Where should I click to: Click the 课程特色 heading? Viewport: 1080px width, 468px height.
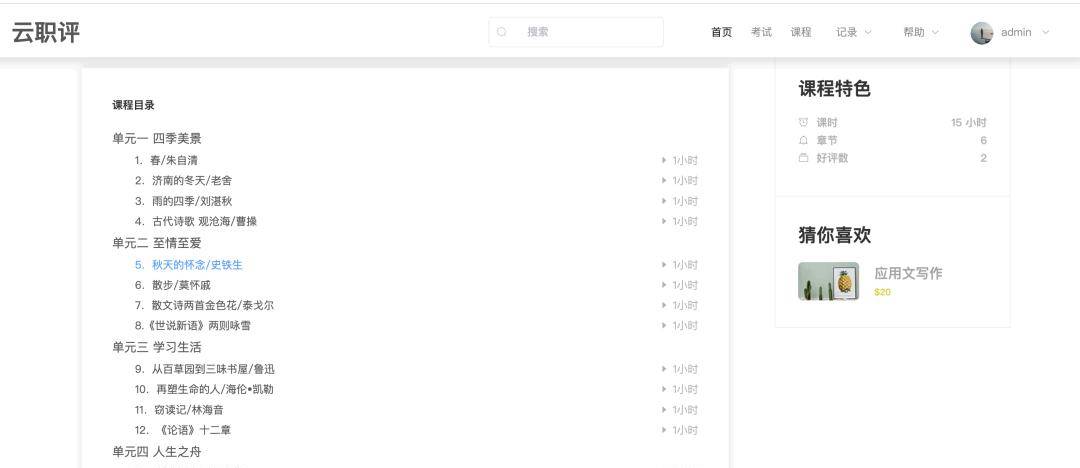[x=835, y=89]
